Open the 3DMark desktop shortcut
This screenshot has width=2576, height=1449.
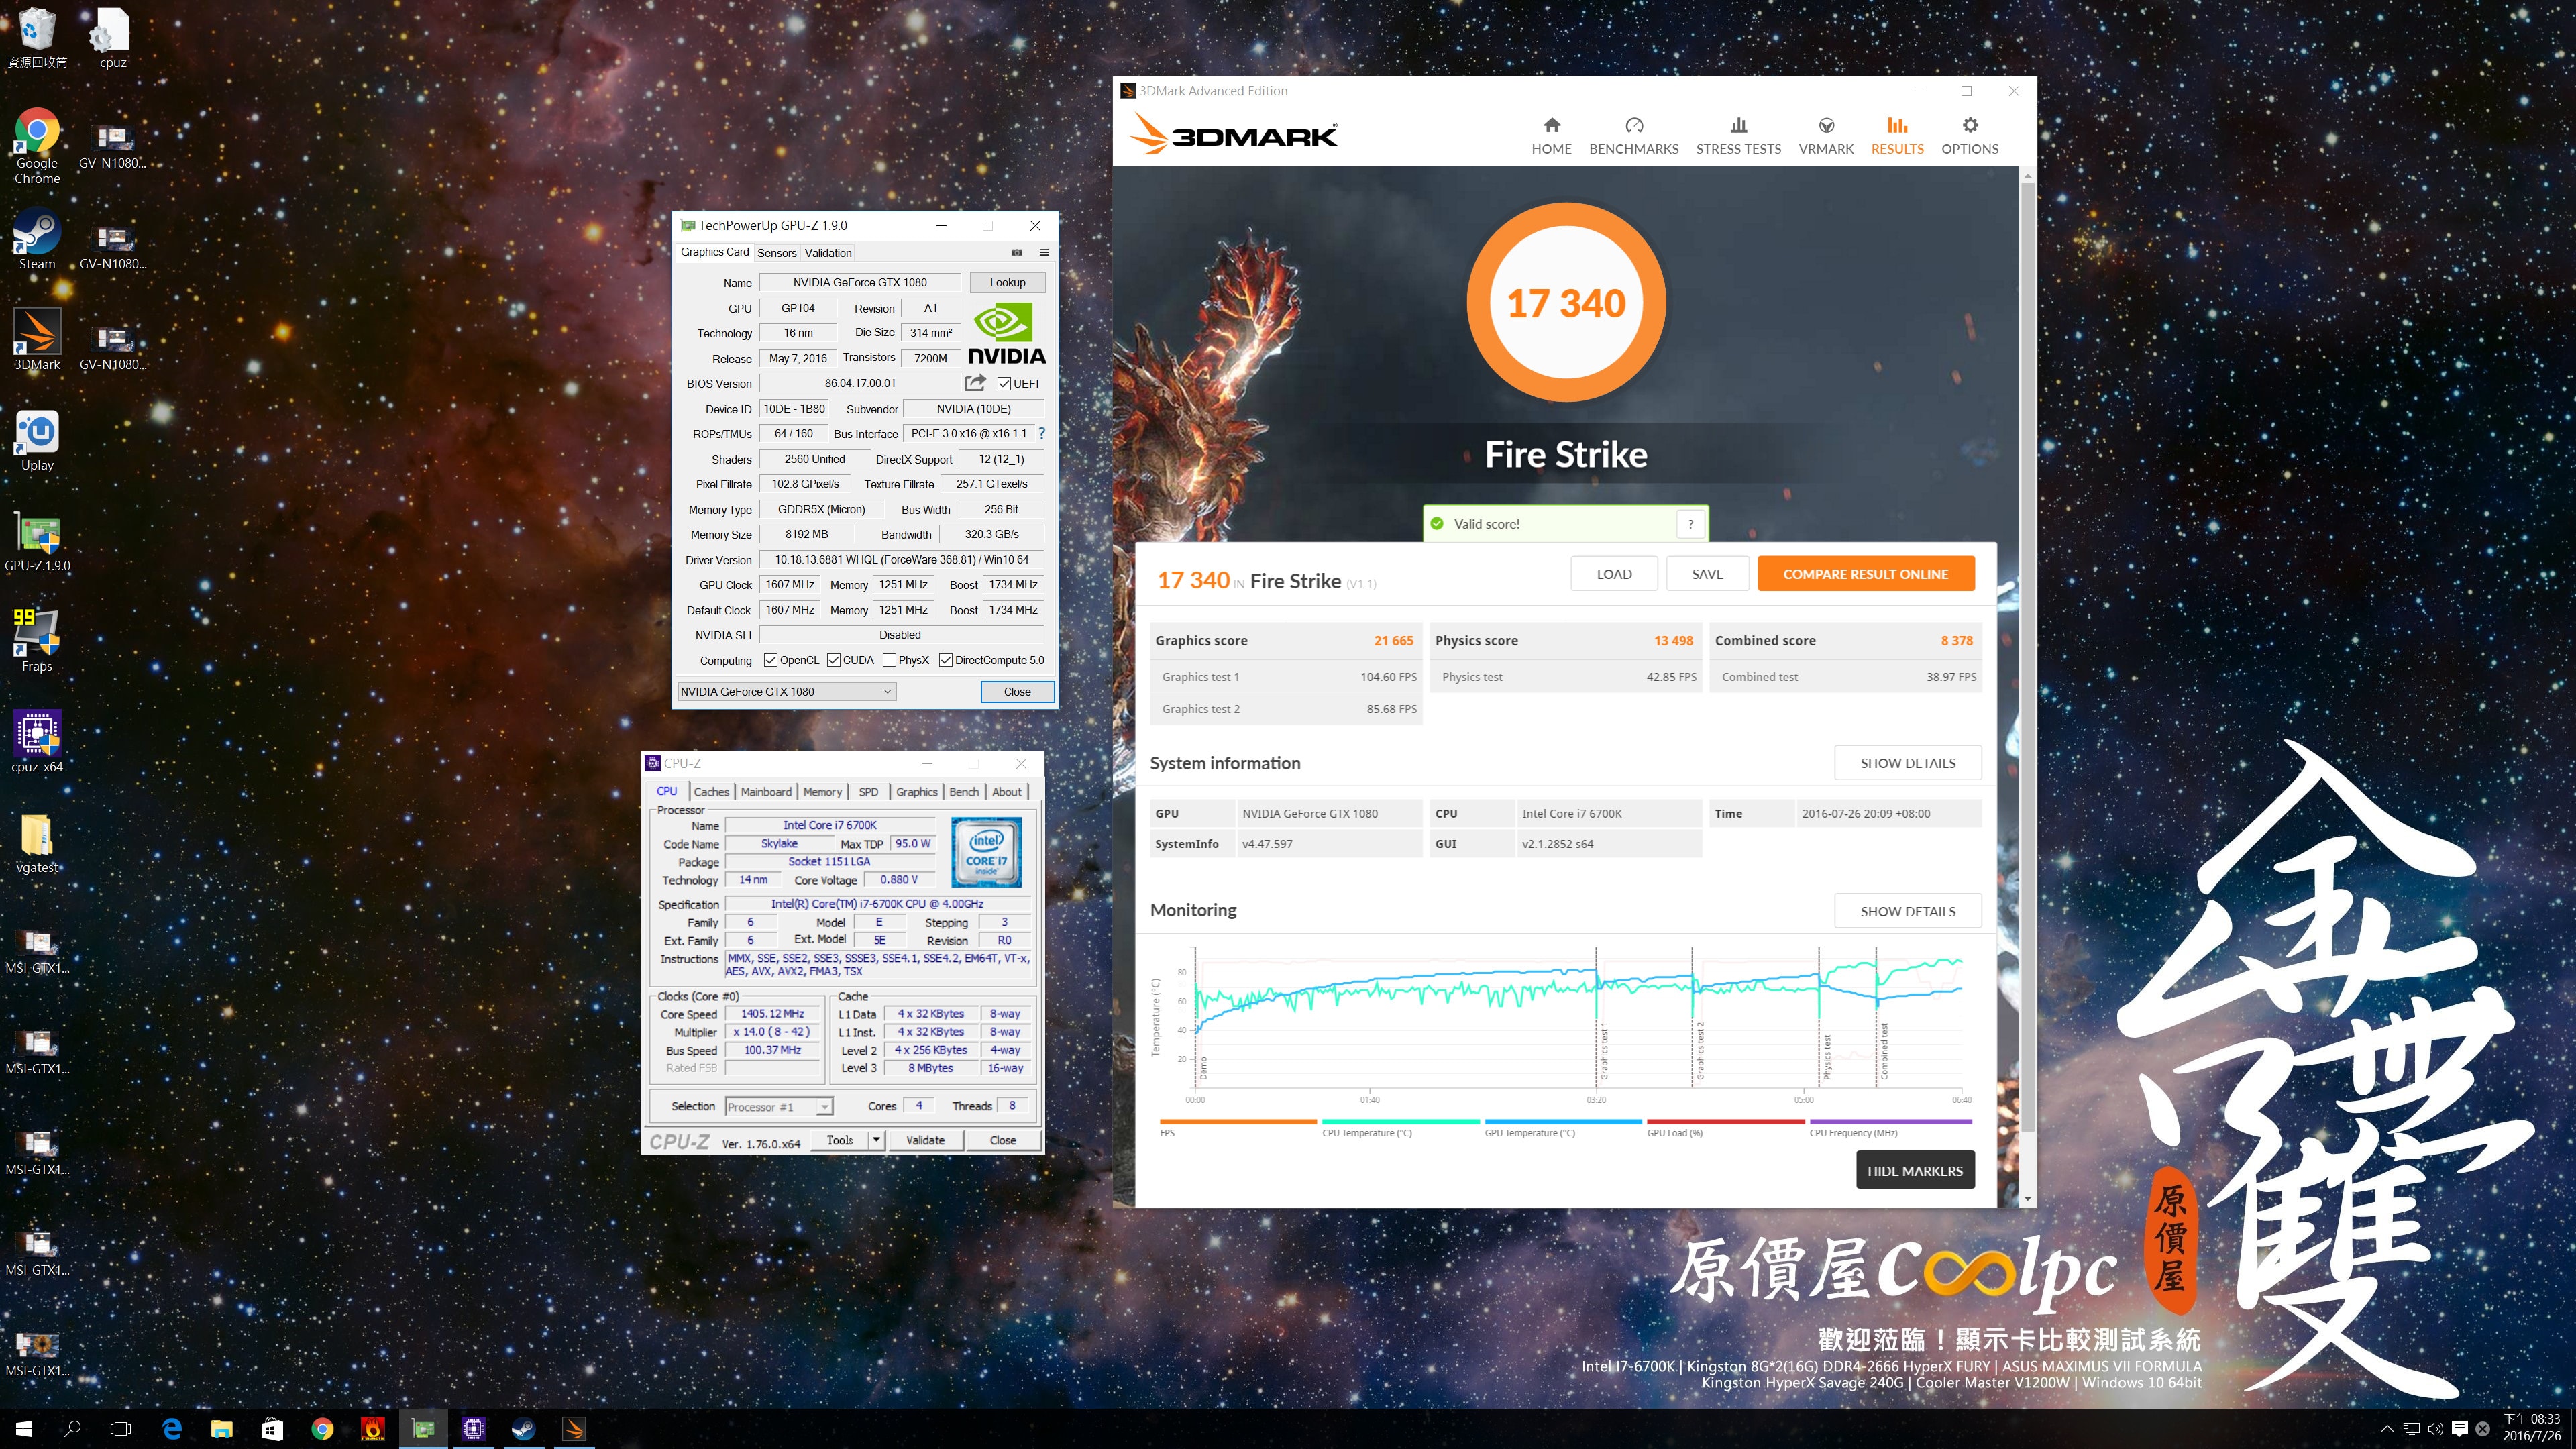(37, 340)
